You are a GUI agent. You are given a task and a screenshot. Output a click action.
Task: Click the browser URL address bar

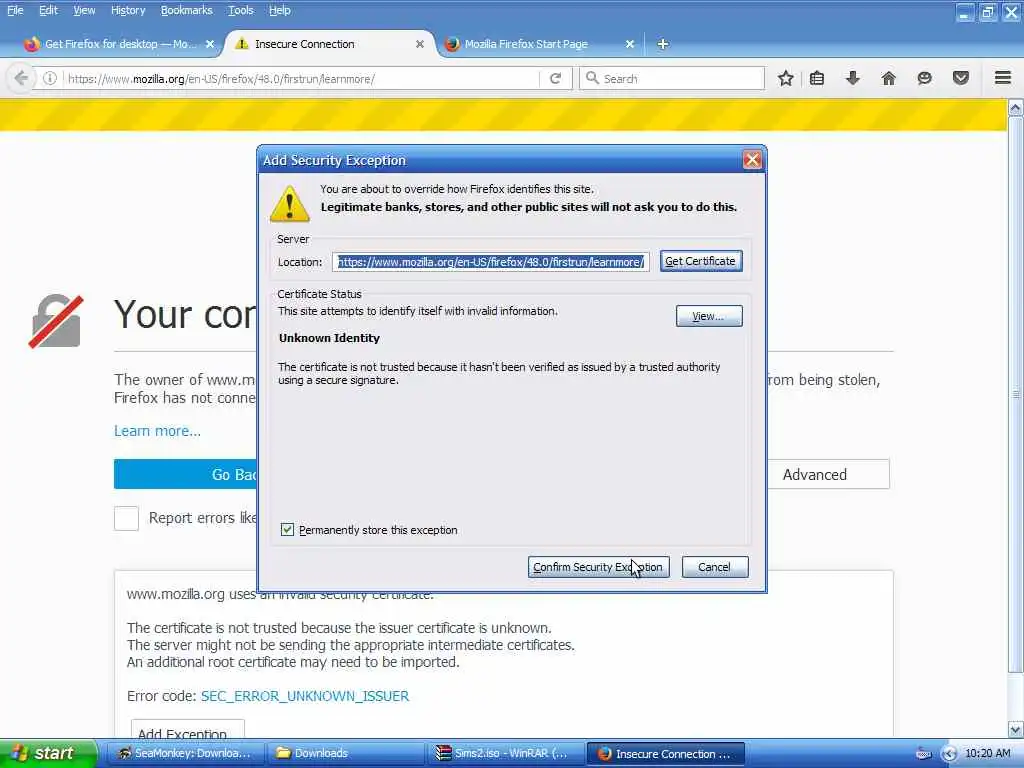click(300, 78)
